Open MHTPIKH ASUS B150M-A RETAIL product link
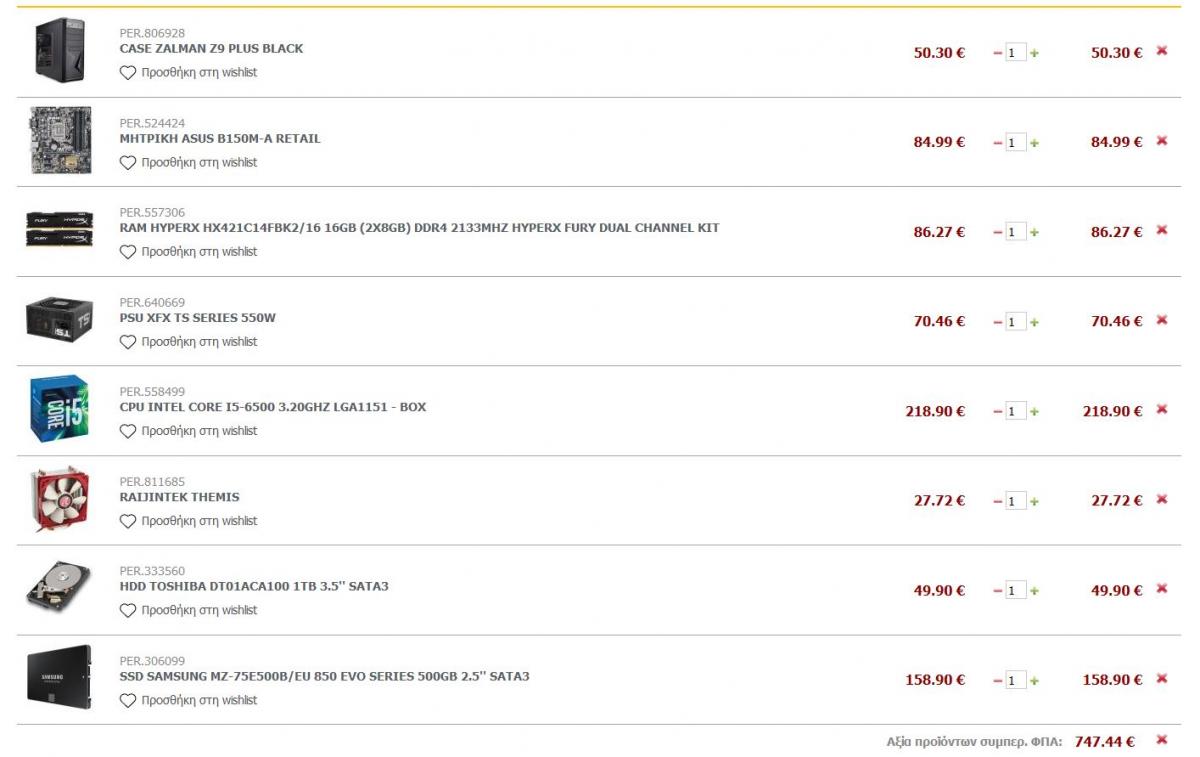 pos(220,139)
